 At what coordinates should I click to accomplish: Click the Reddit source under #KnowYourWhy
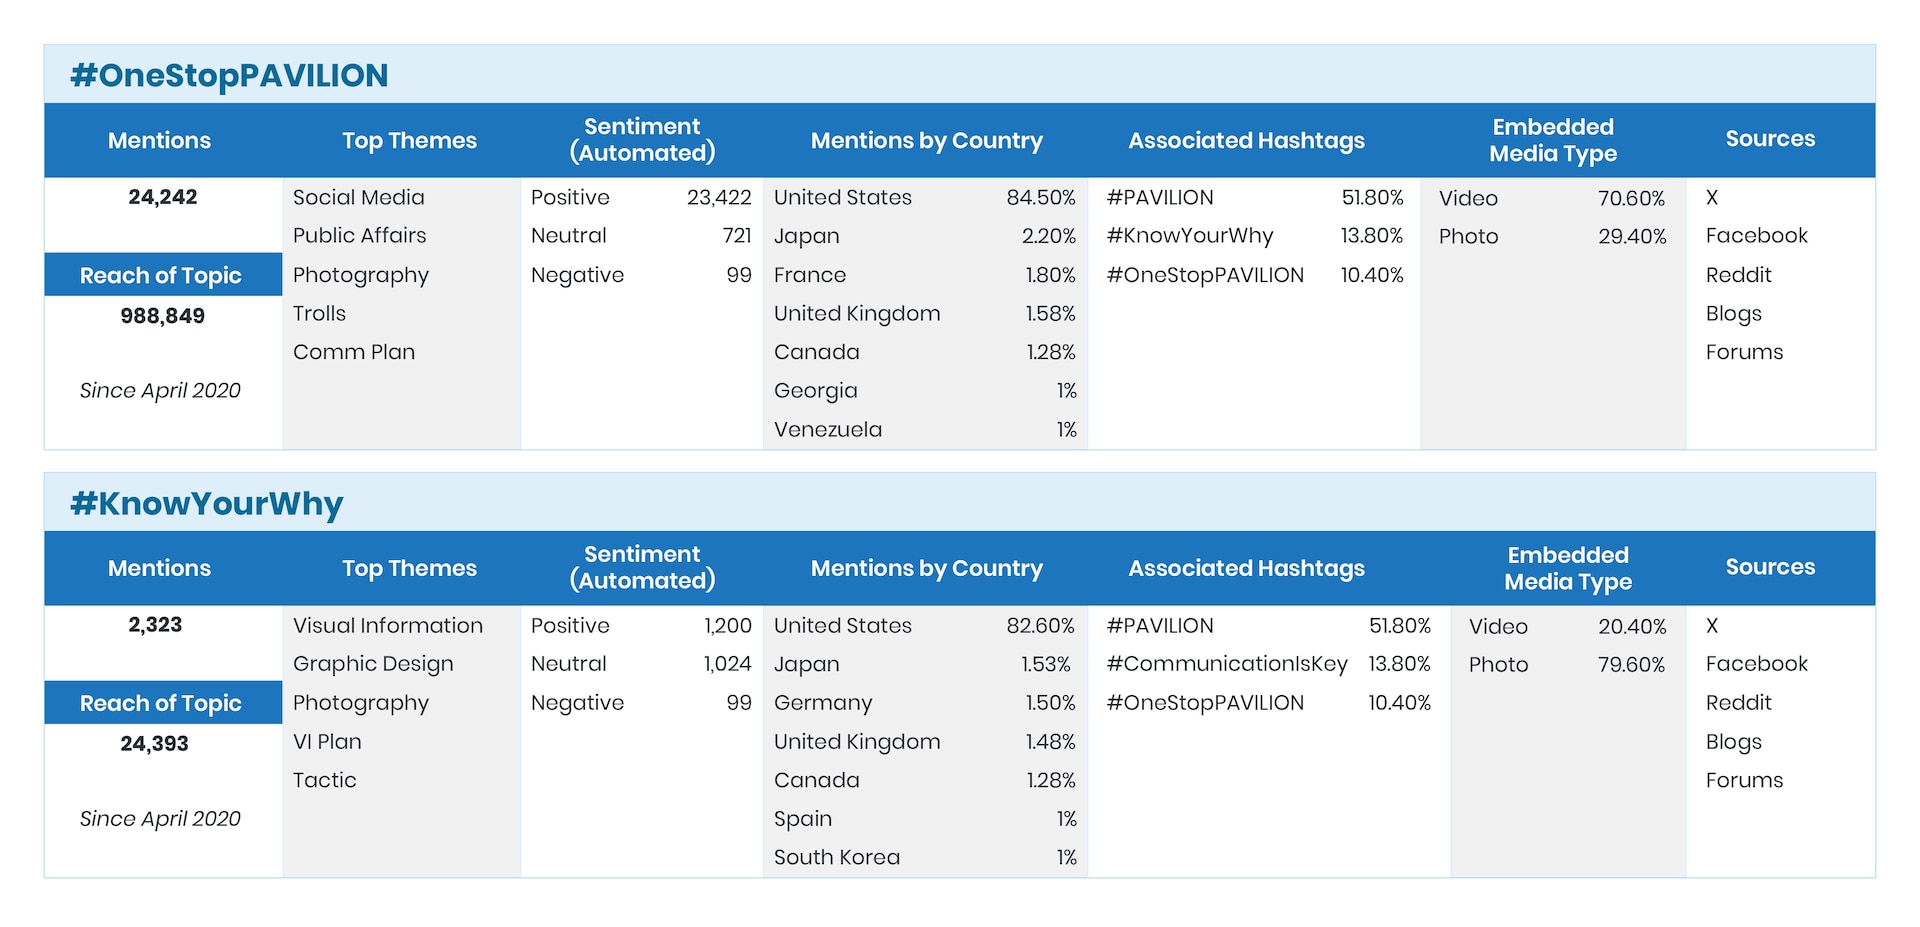tap(1739, 702)
